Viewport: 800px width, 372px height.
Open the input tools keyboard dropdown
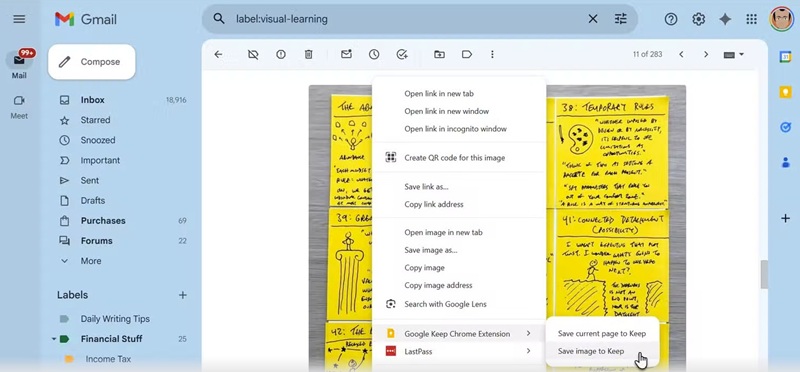(x=734, y=55)
